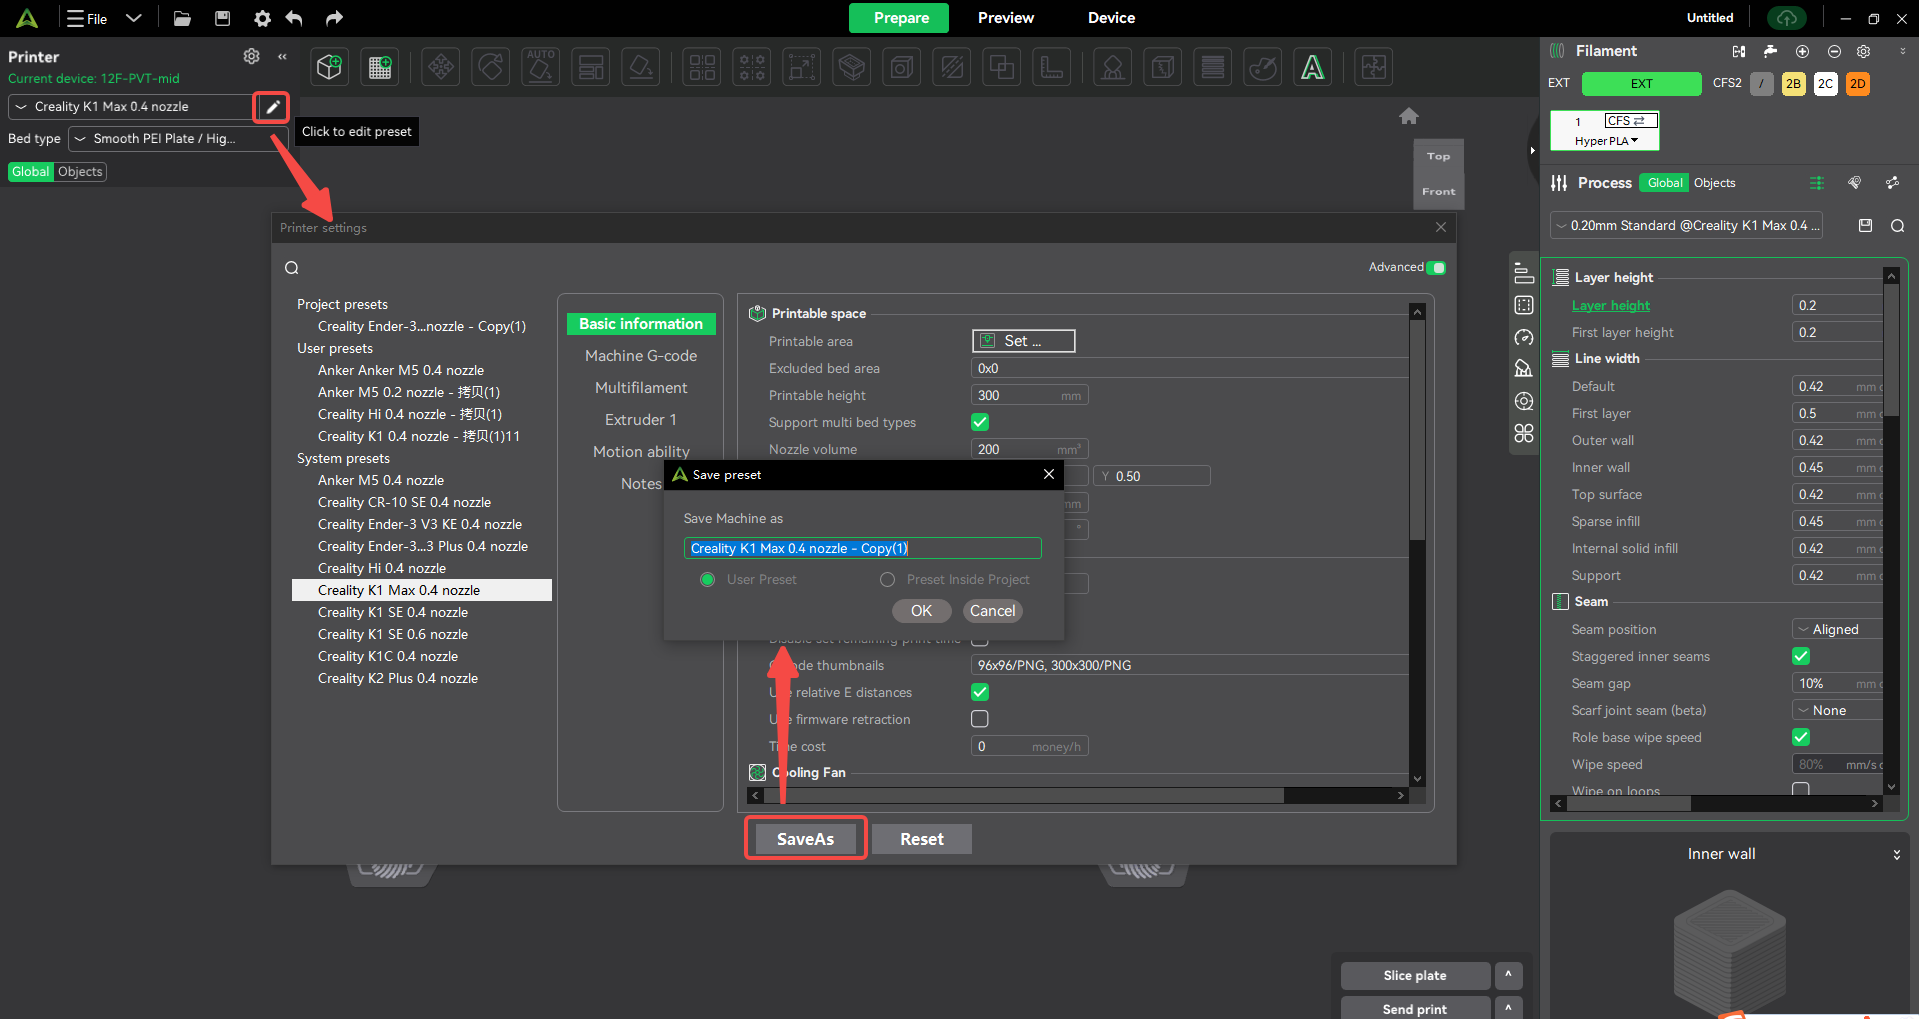Screen dimensions: 1919x1019
Task: Click the pencil edit preset icon
Action: pos(272,107)
